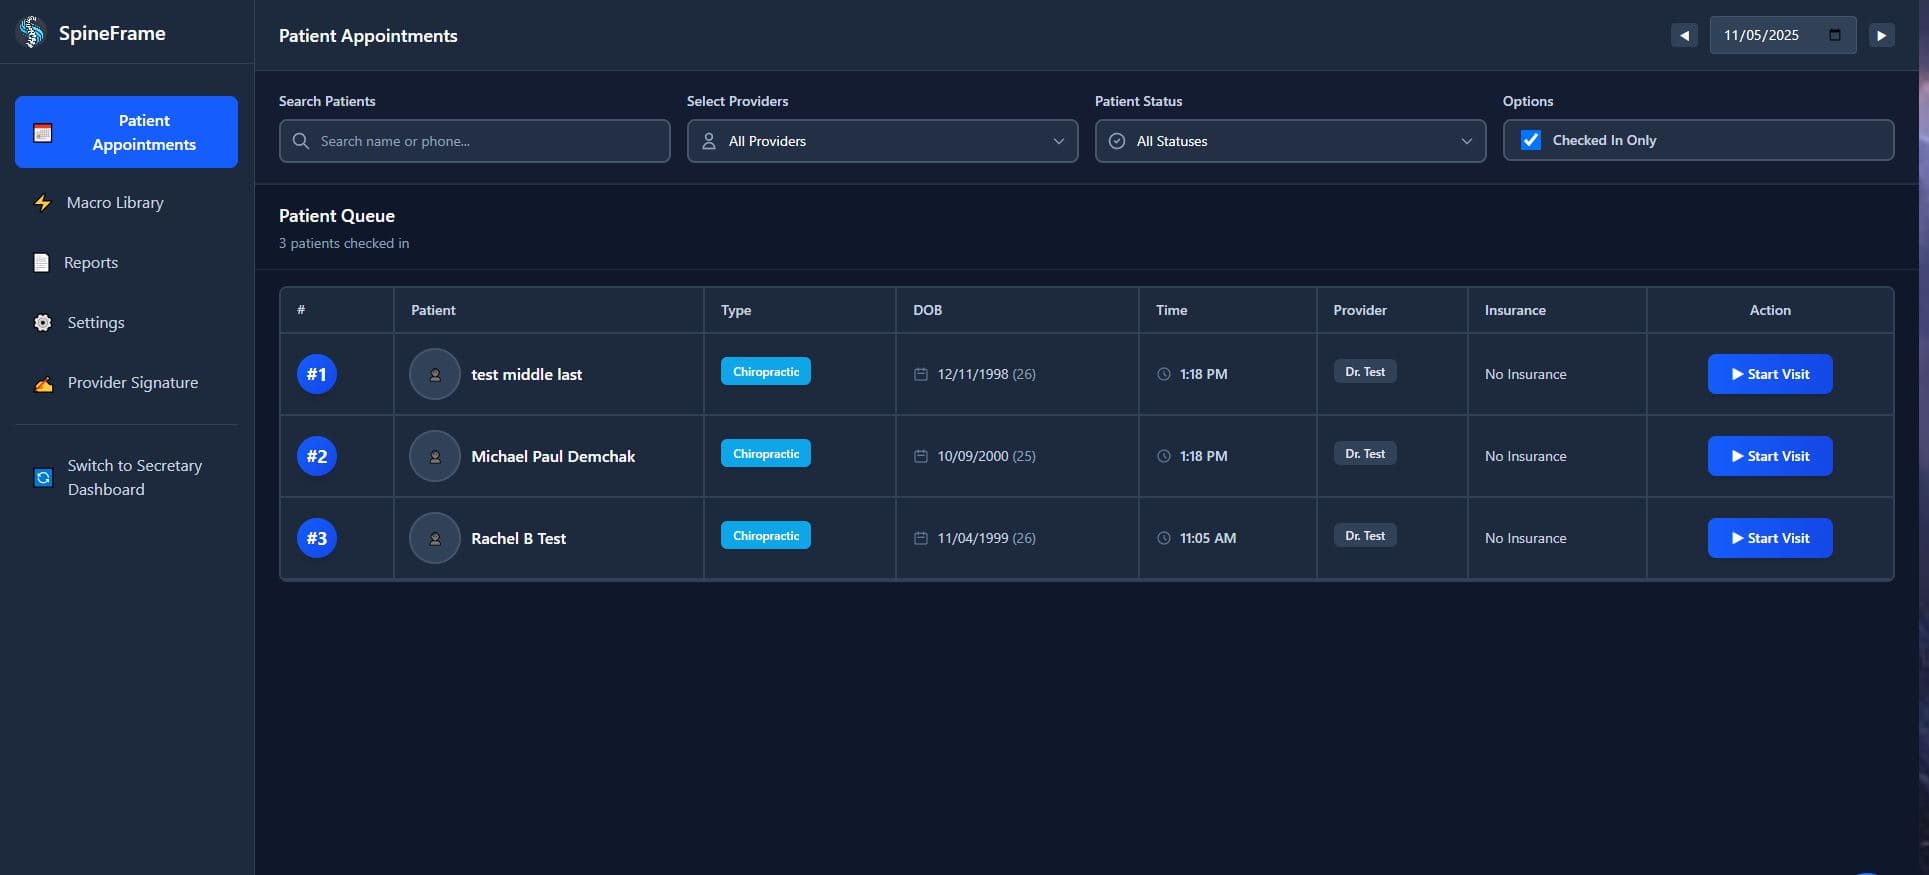Click the Chiropractic tag for patient #2
The width and height of the screenshot is (1929, 875).
coord(765,454)
